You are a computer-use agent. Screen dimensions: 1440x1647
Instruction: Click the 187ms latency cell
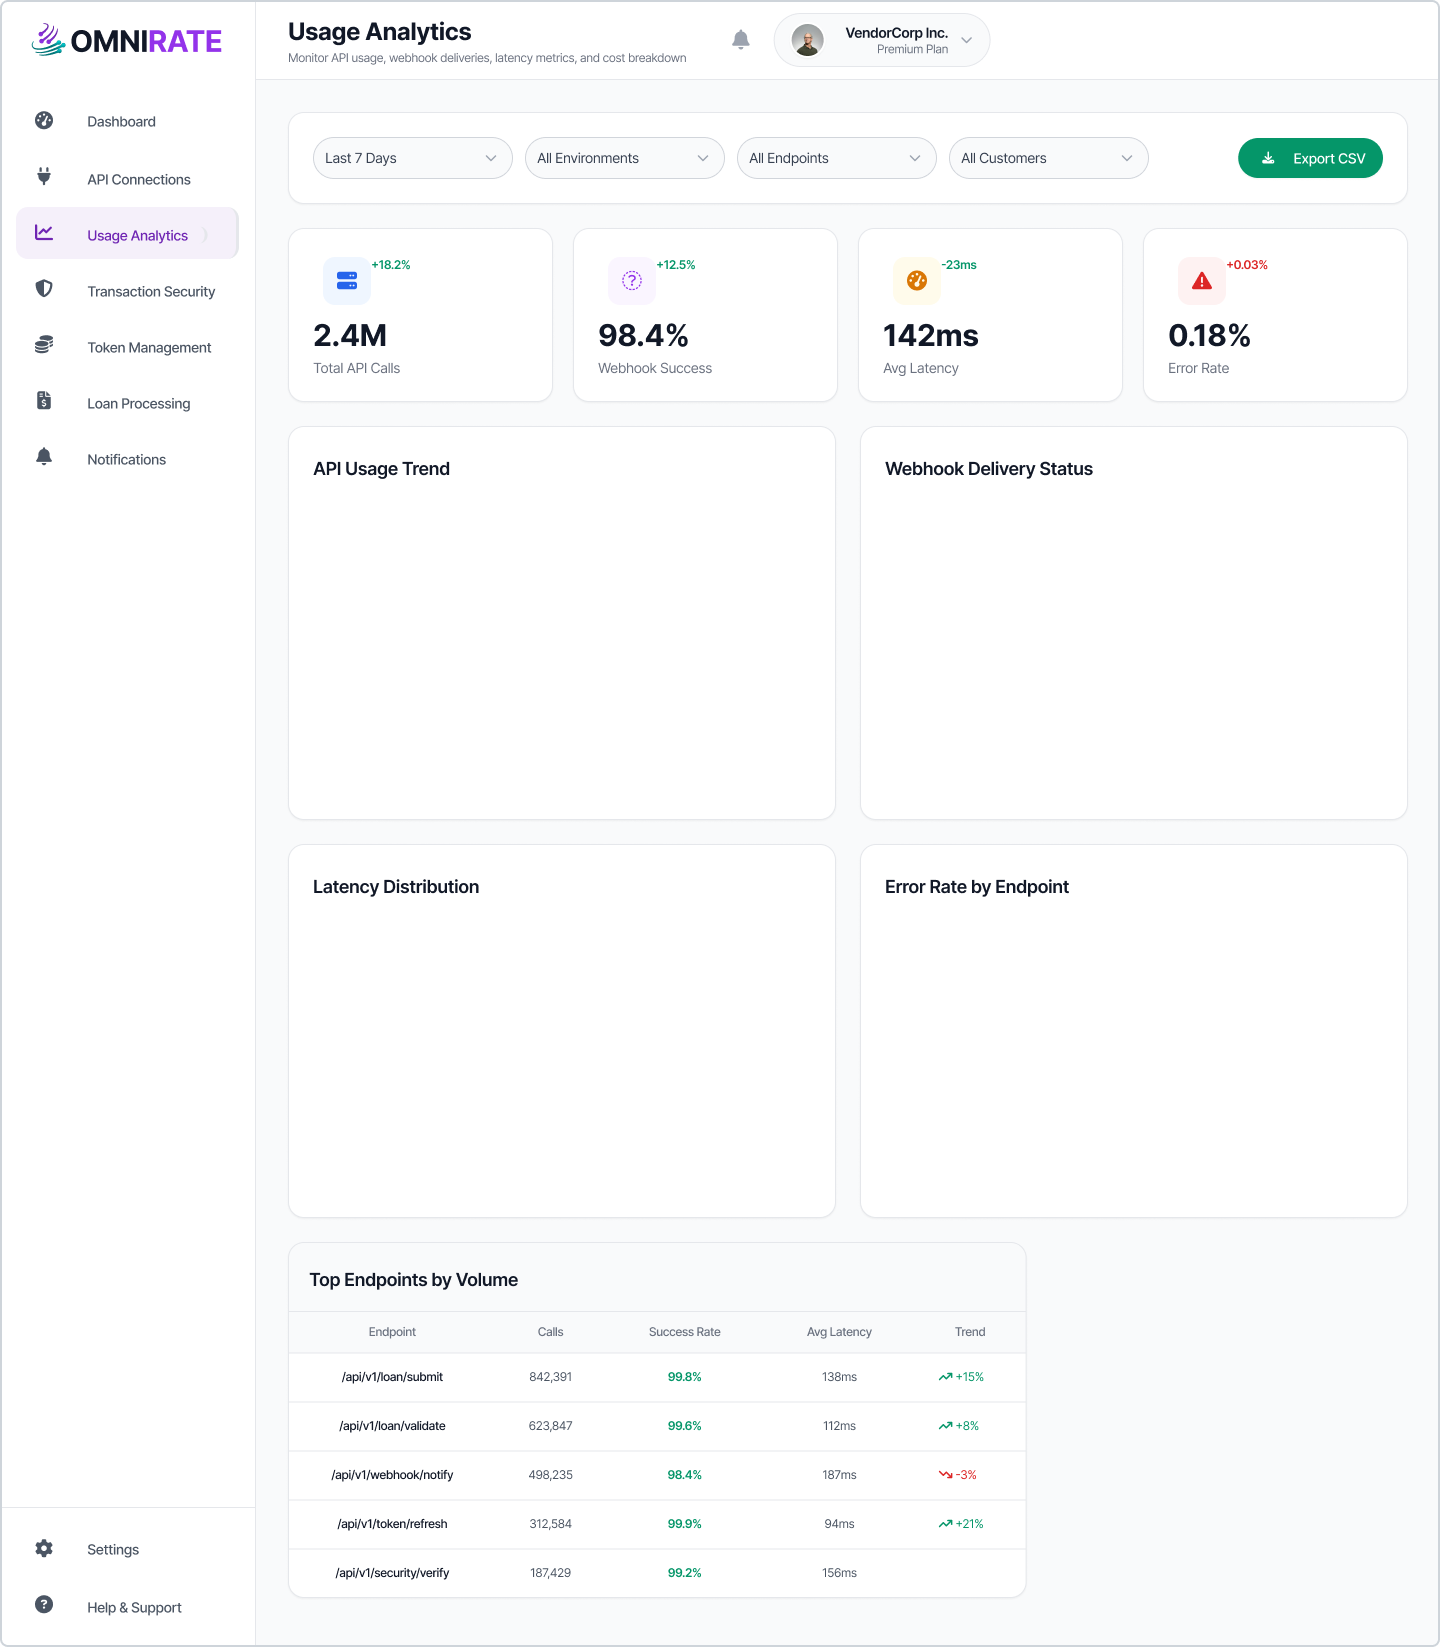pos(839,1475)
